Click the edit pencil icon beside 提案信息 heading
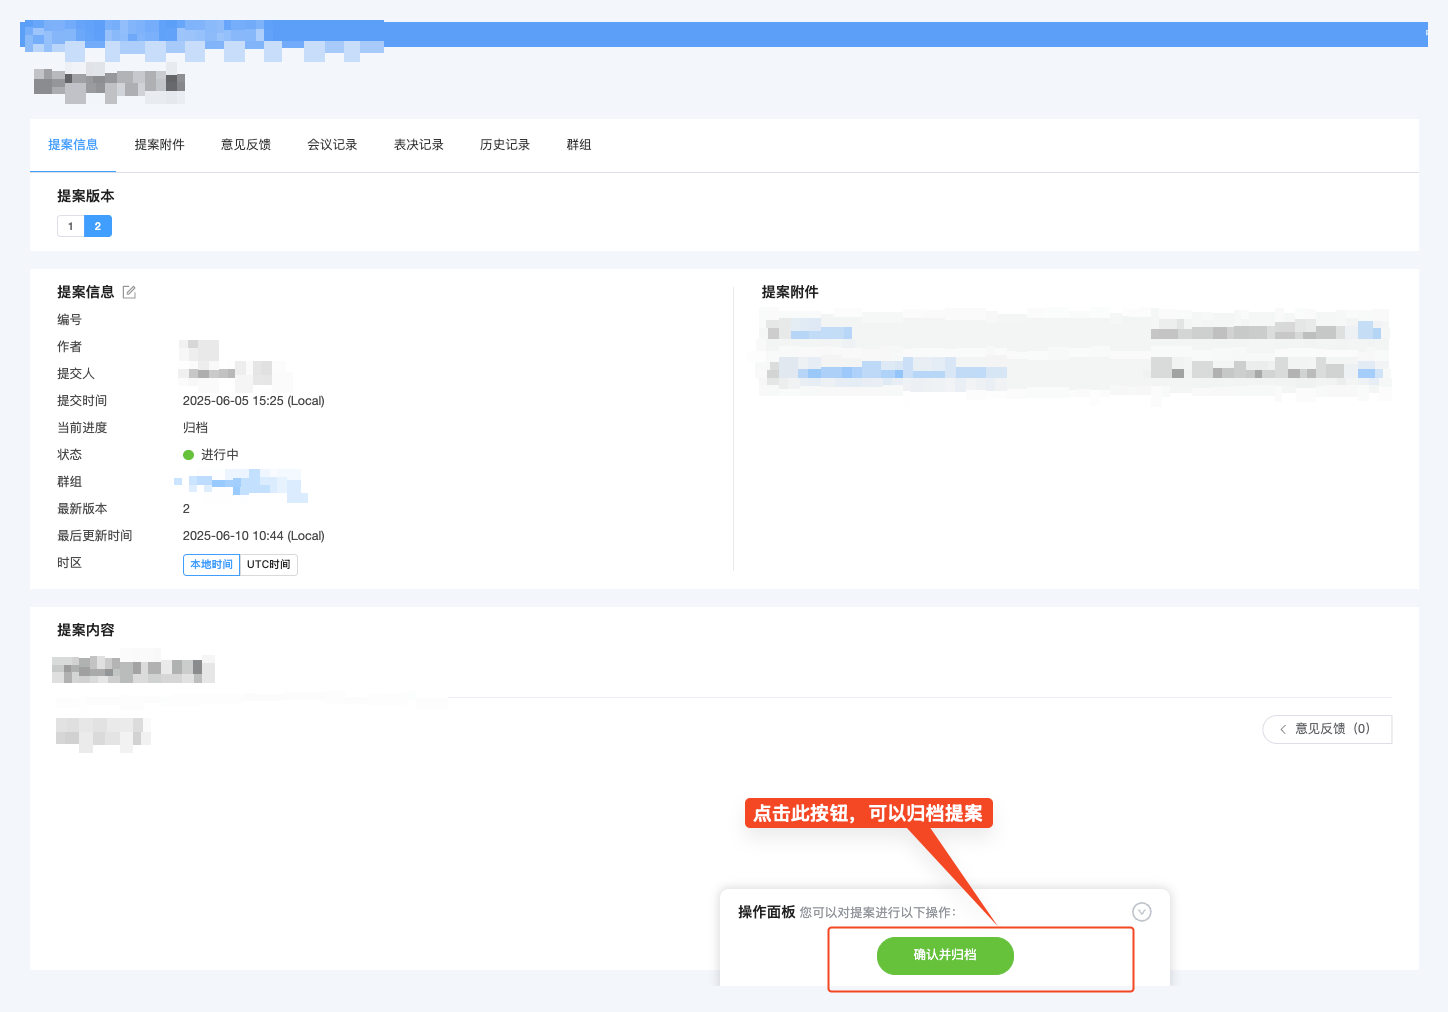 pyautogui.click(x=129, y=292)
